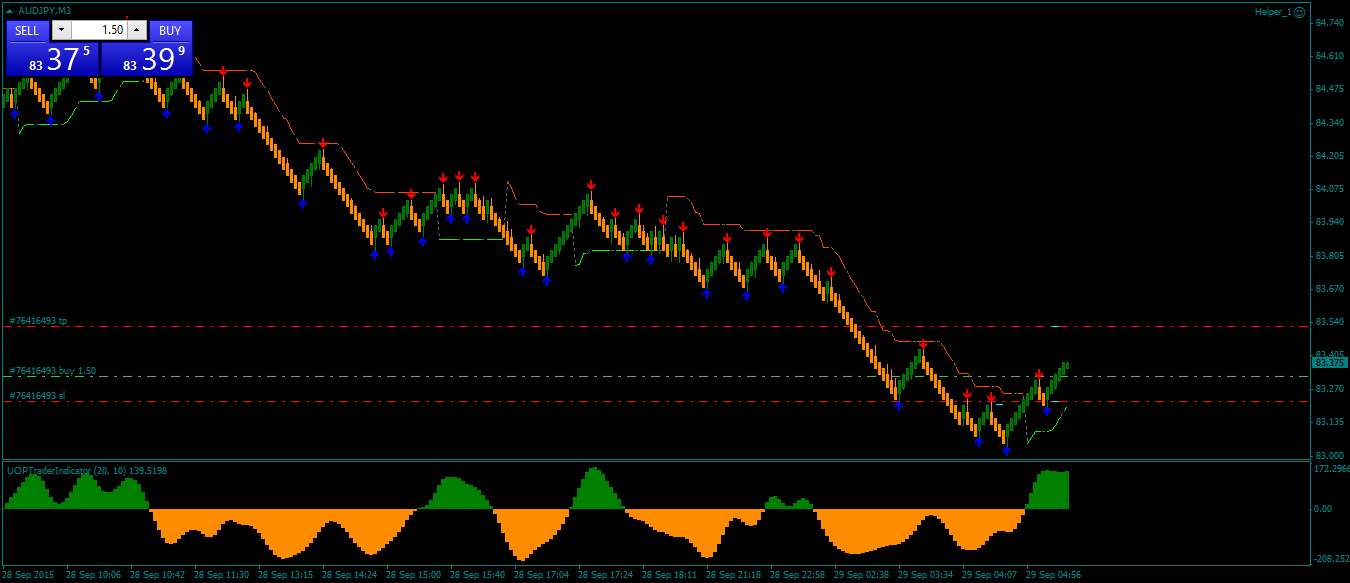Image resolution: width=1350 pixels, height=583 pixels.
Task: Click the Helper_1 smiley face icon
Action: coord(1299,12)
